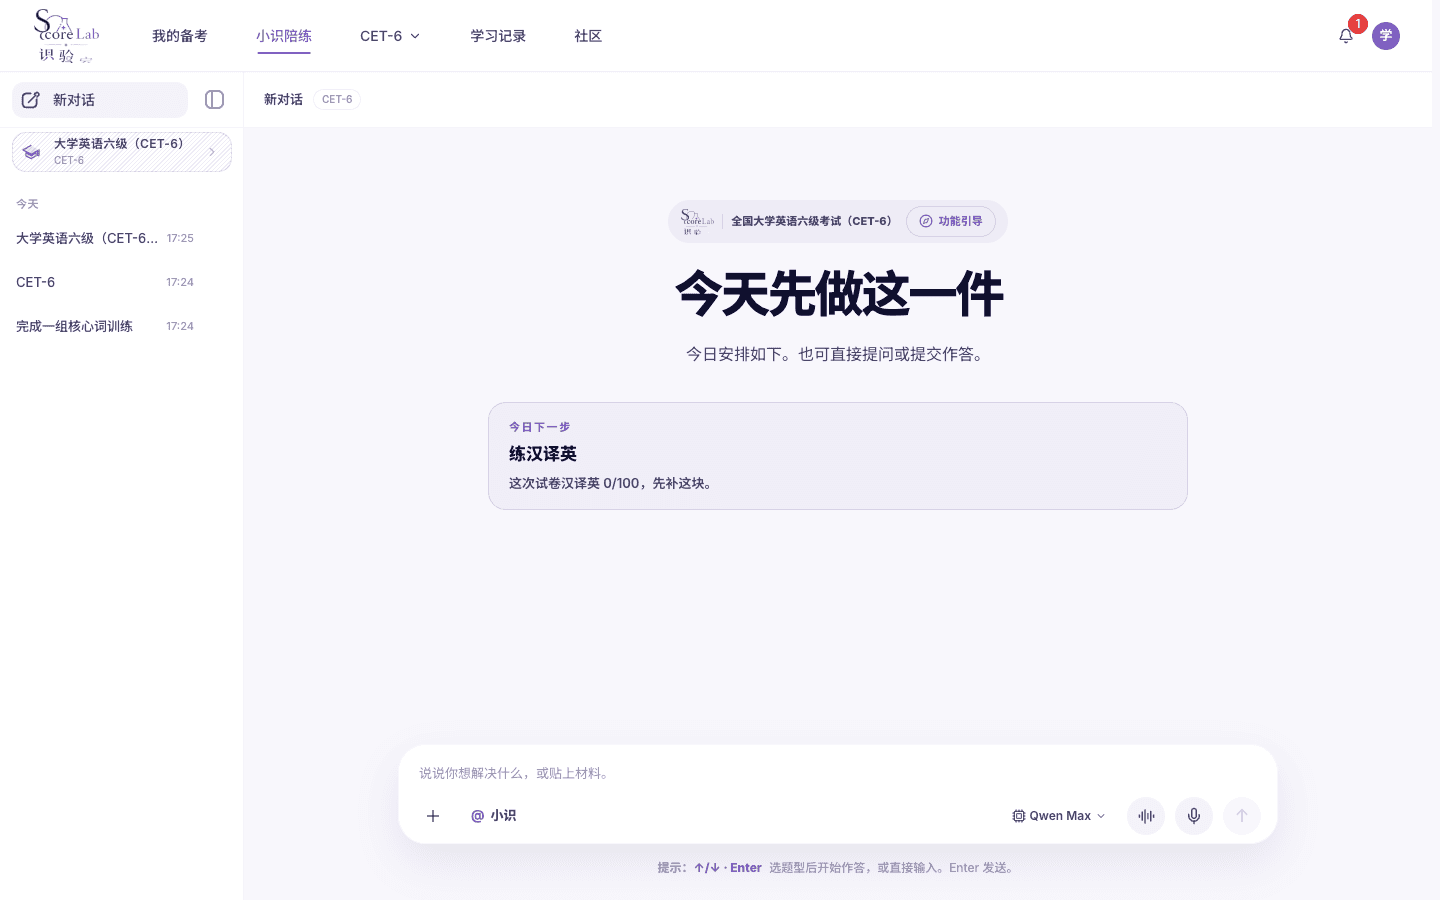1440x900 pixels.
Task: Open the 社区 tab
Action: pos(588,36)
